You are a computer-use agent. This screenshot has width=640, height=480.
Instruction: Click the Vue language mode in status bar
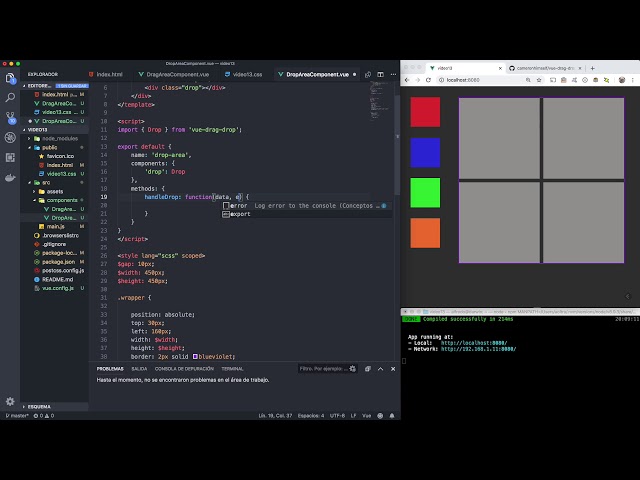coord(367,416)
